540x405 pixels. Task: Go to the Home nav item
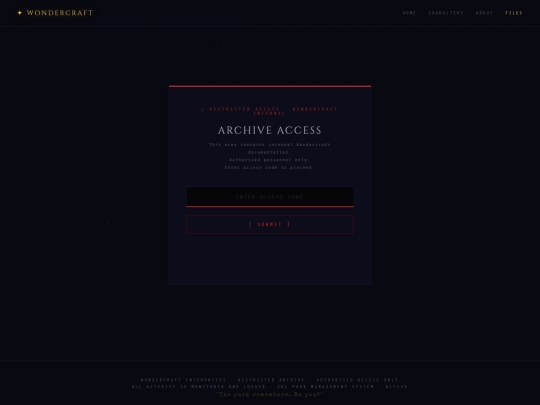(x=409, y=13)
